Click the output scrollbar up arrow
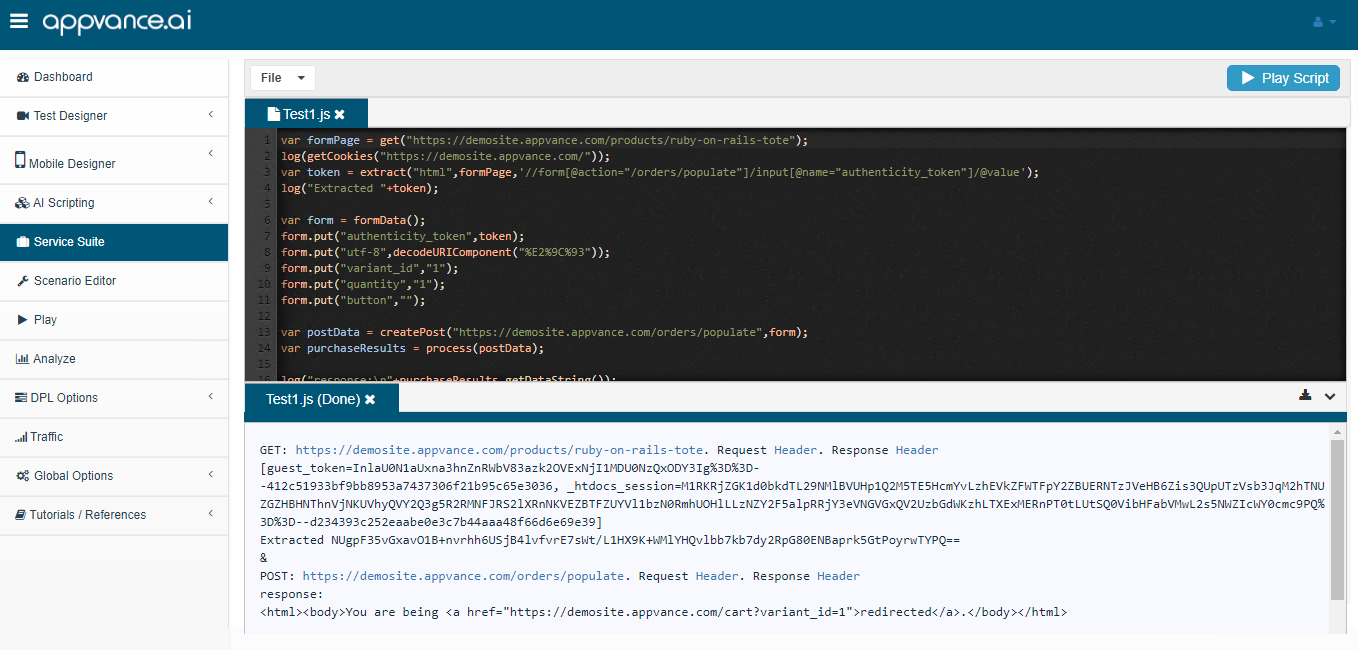The height and width of the screenshot is (650, 1358). (1337, 431)
